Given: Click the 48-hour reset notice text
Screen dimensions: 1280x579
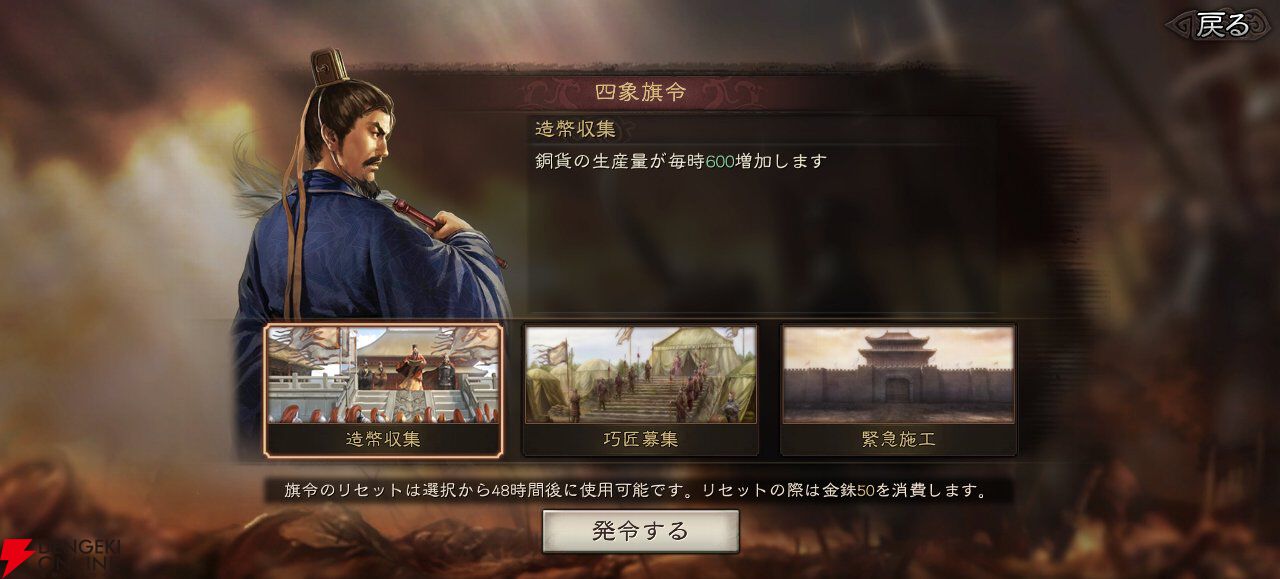Looking at the screenshot, I should point(637,491).
